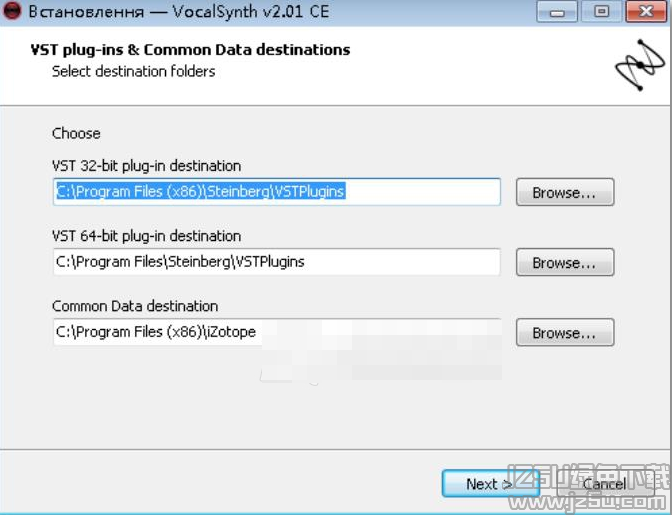672x515 pixels.
Task: Minimize the installer window
Action: (557, 12)
